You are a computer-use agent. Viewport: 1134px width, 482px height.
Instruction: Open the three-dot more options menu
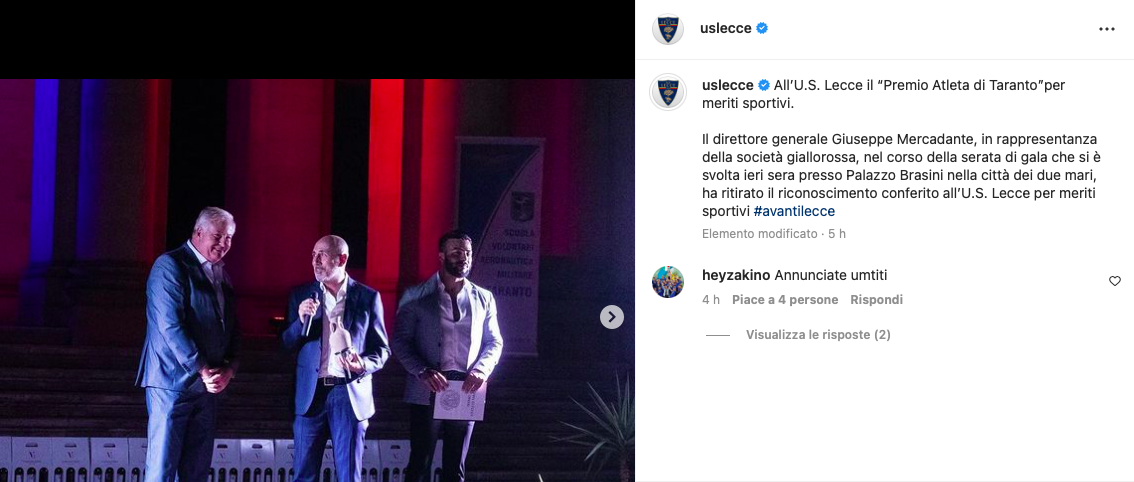[1107, 29]
